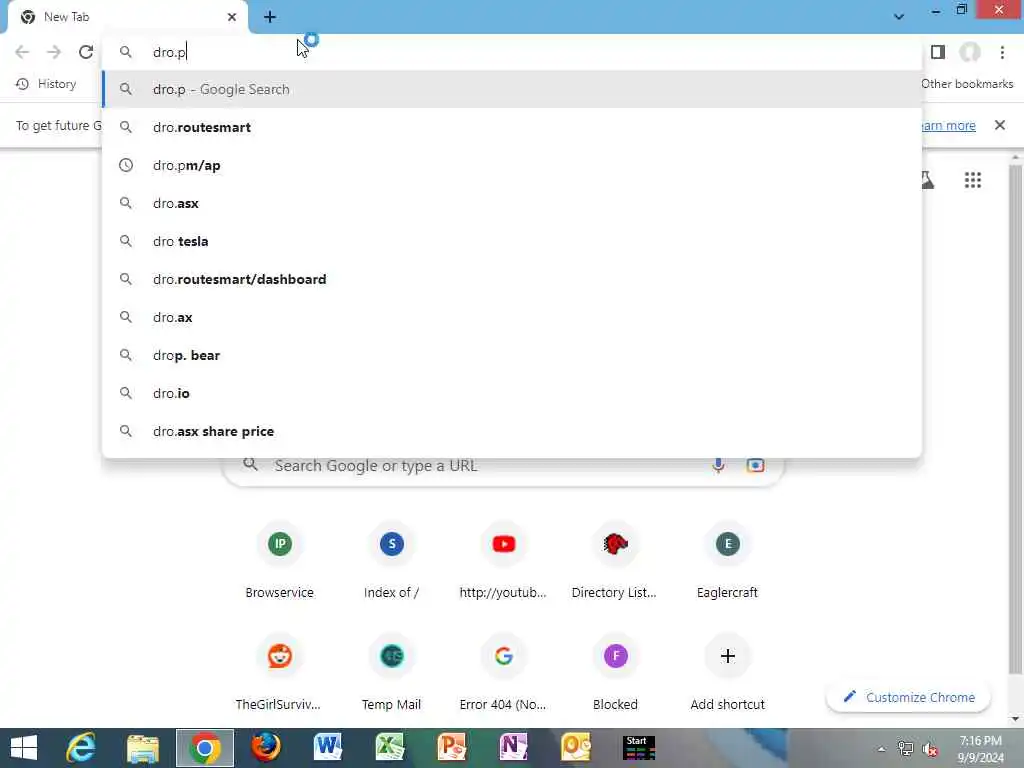Screen dimensions: 1024x768
Task: Open the Browservice shortcut
Action: click(x=280, y=562)
